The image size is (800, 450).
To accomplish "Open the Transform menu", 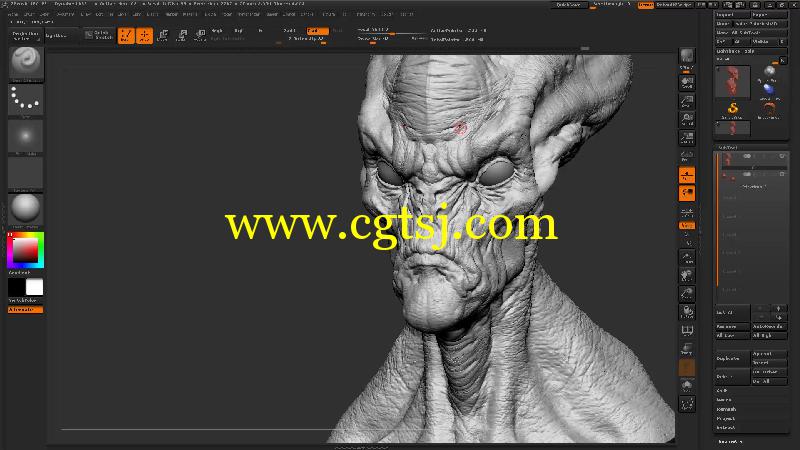I will [x=365, y=14].
